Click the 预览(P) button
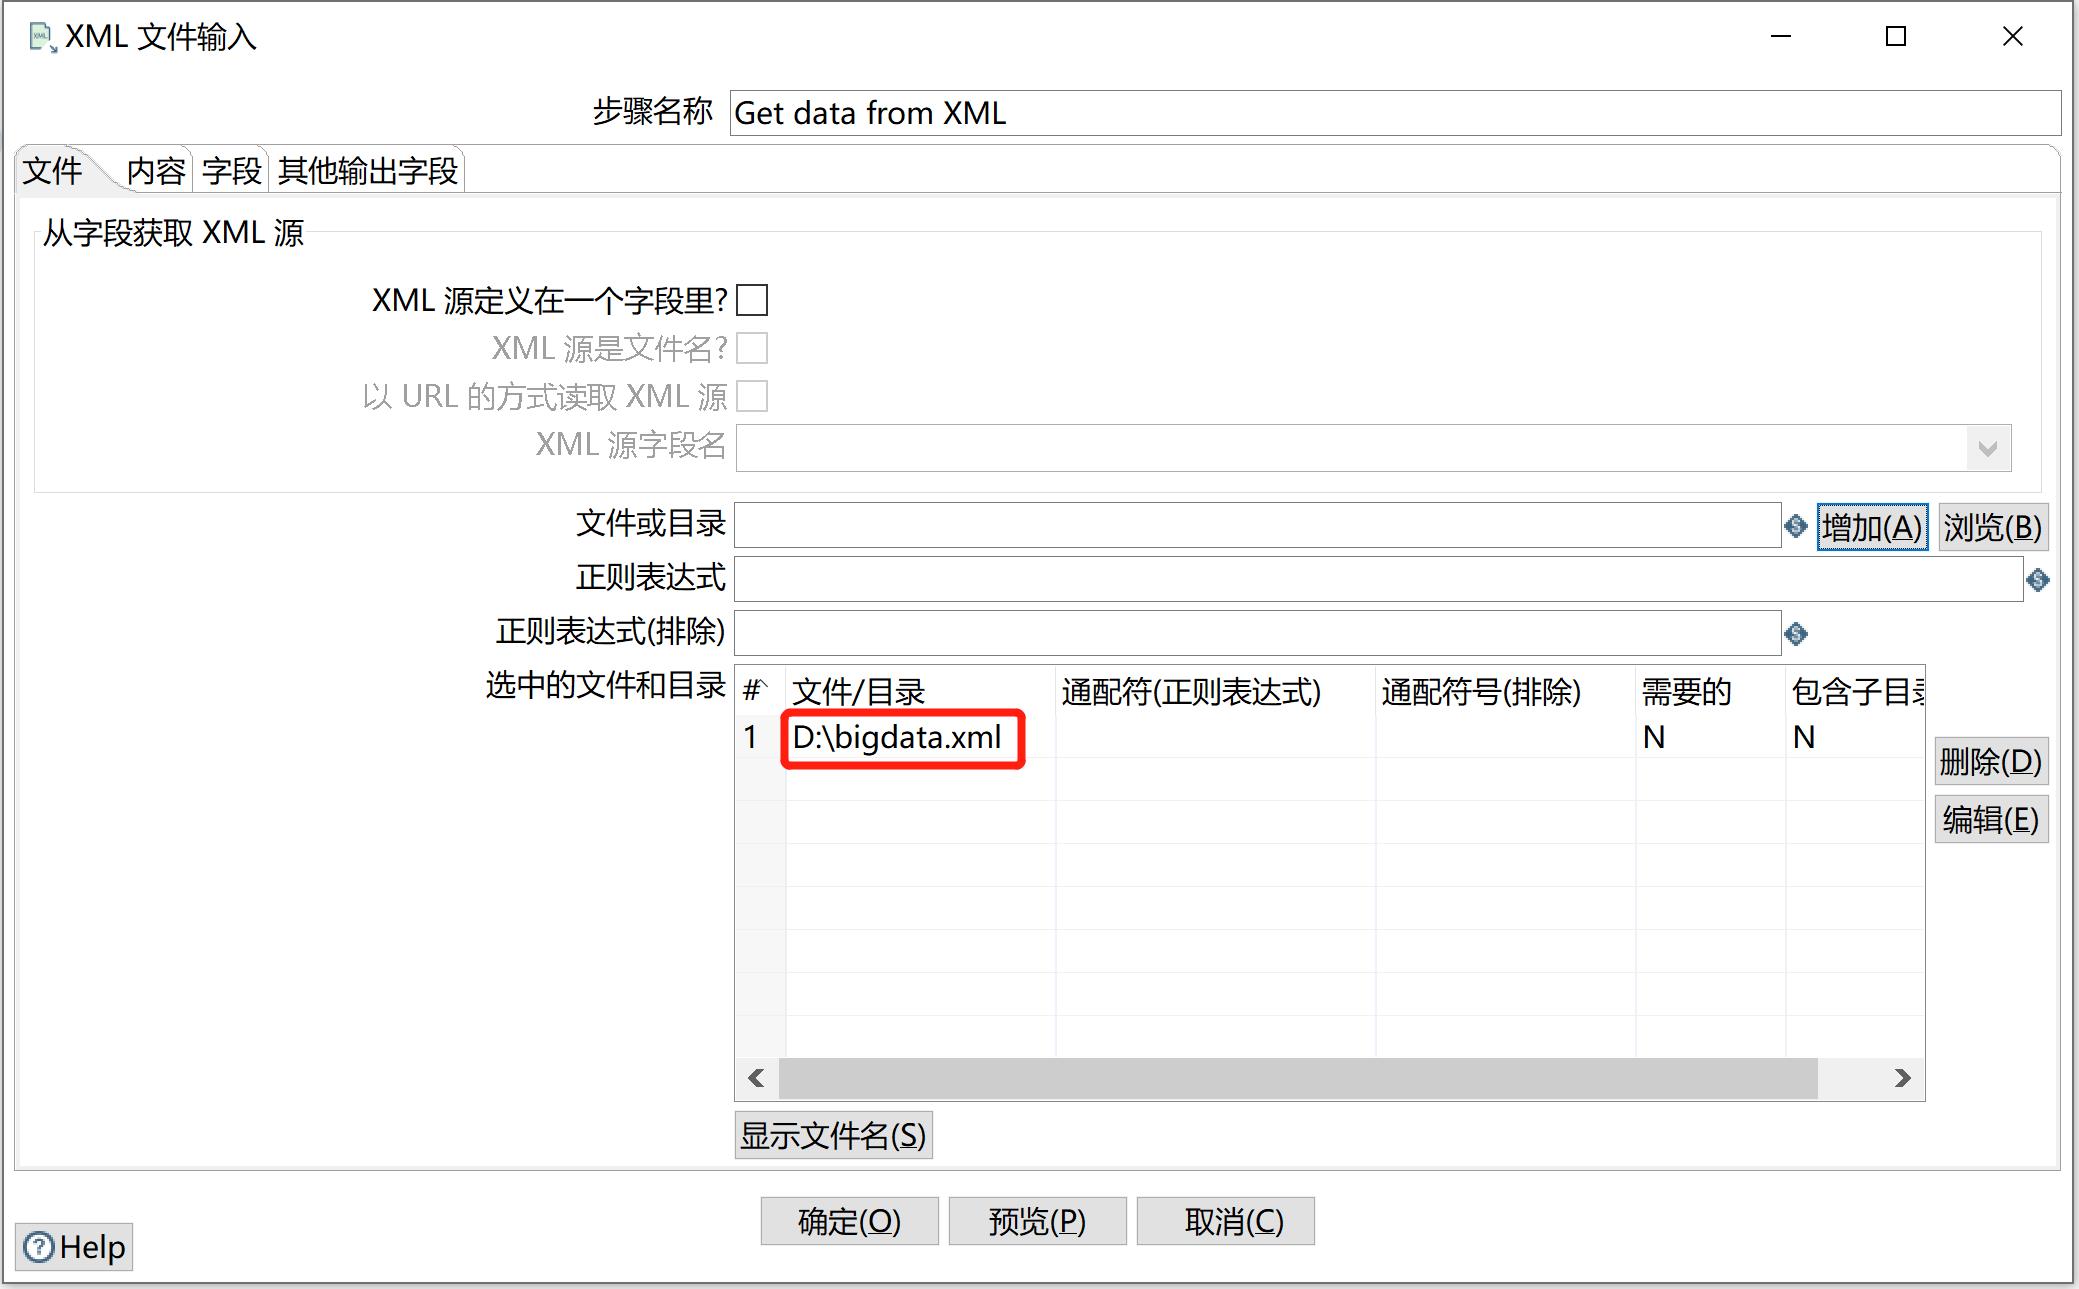This screenshot has height=1289, width=2079. tap(1037, 1221)
